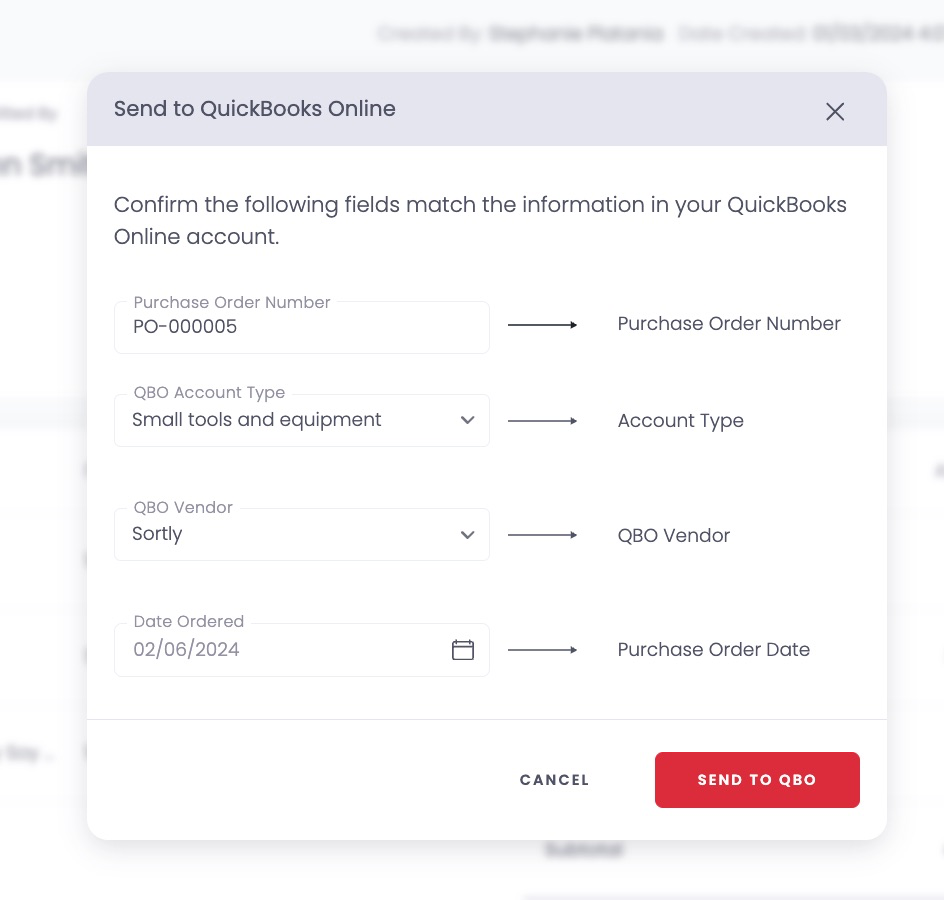The width and height of the screenshot is (944, 900).
Task: Expand the Small tools and equipment dropdown
Action: pyautogui.click(x=302, y=420)
